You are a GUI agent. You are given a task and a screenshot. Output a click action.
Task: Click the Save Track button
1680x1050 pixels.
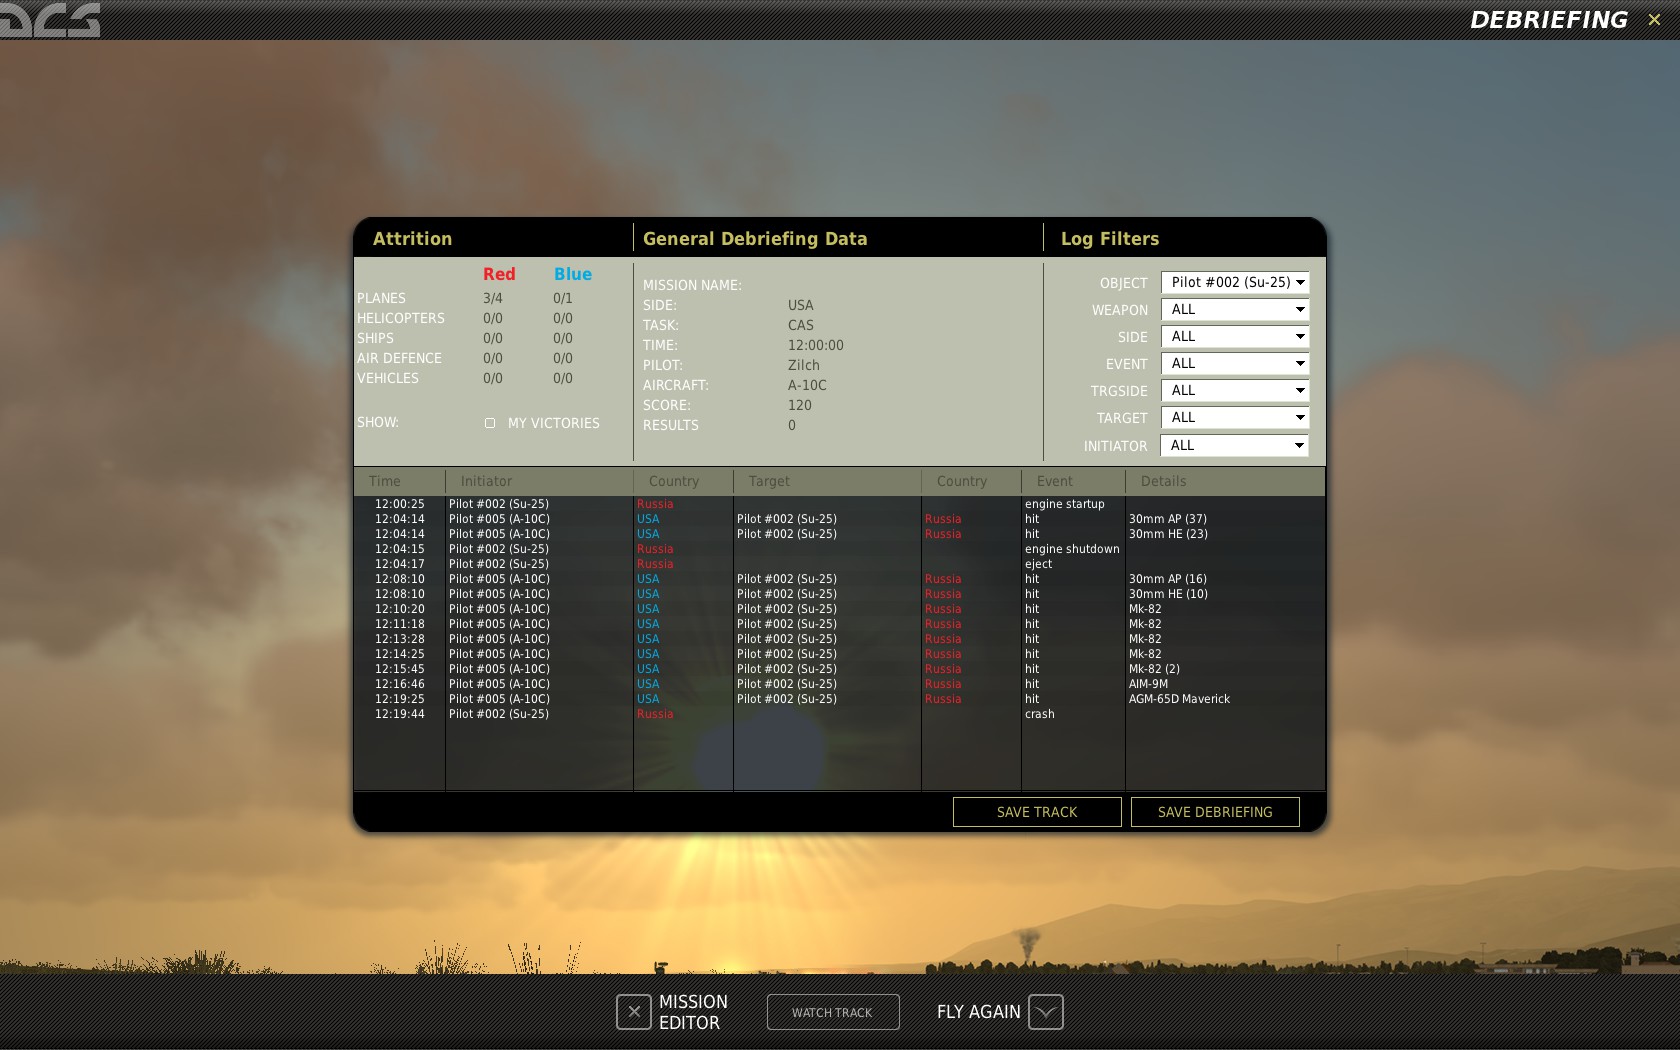[1037, 812]
